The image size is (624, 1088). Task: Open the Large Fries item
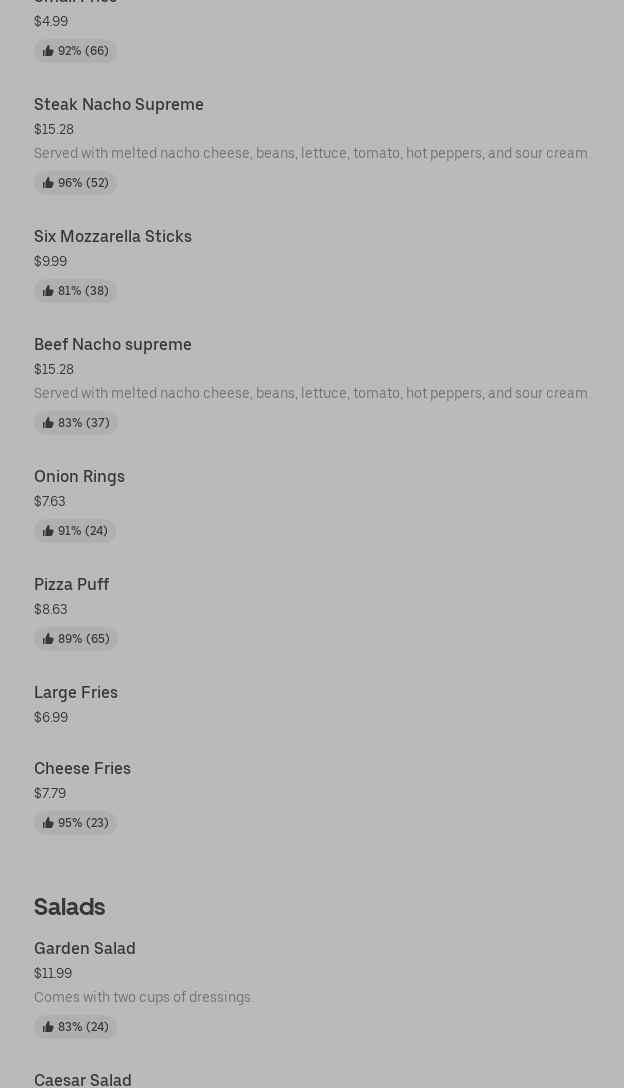(76, 693)
